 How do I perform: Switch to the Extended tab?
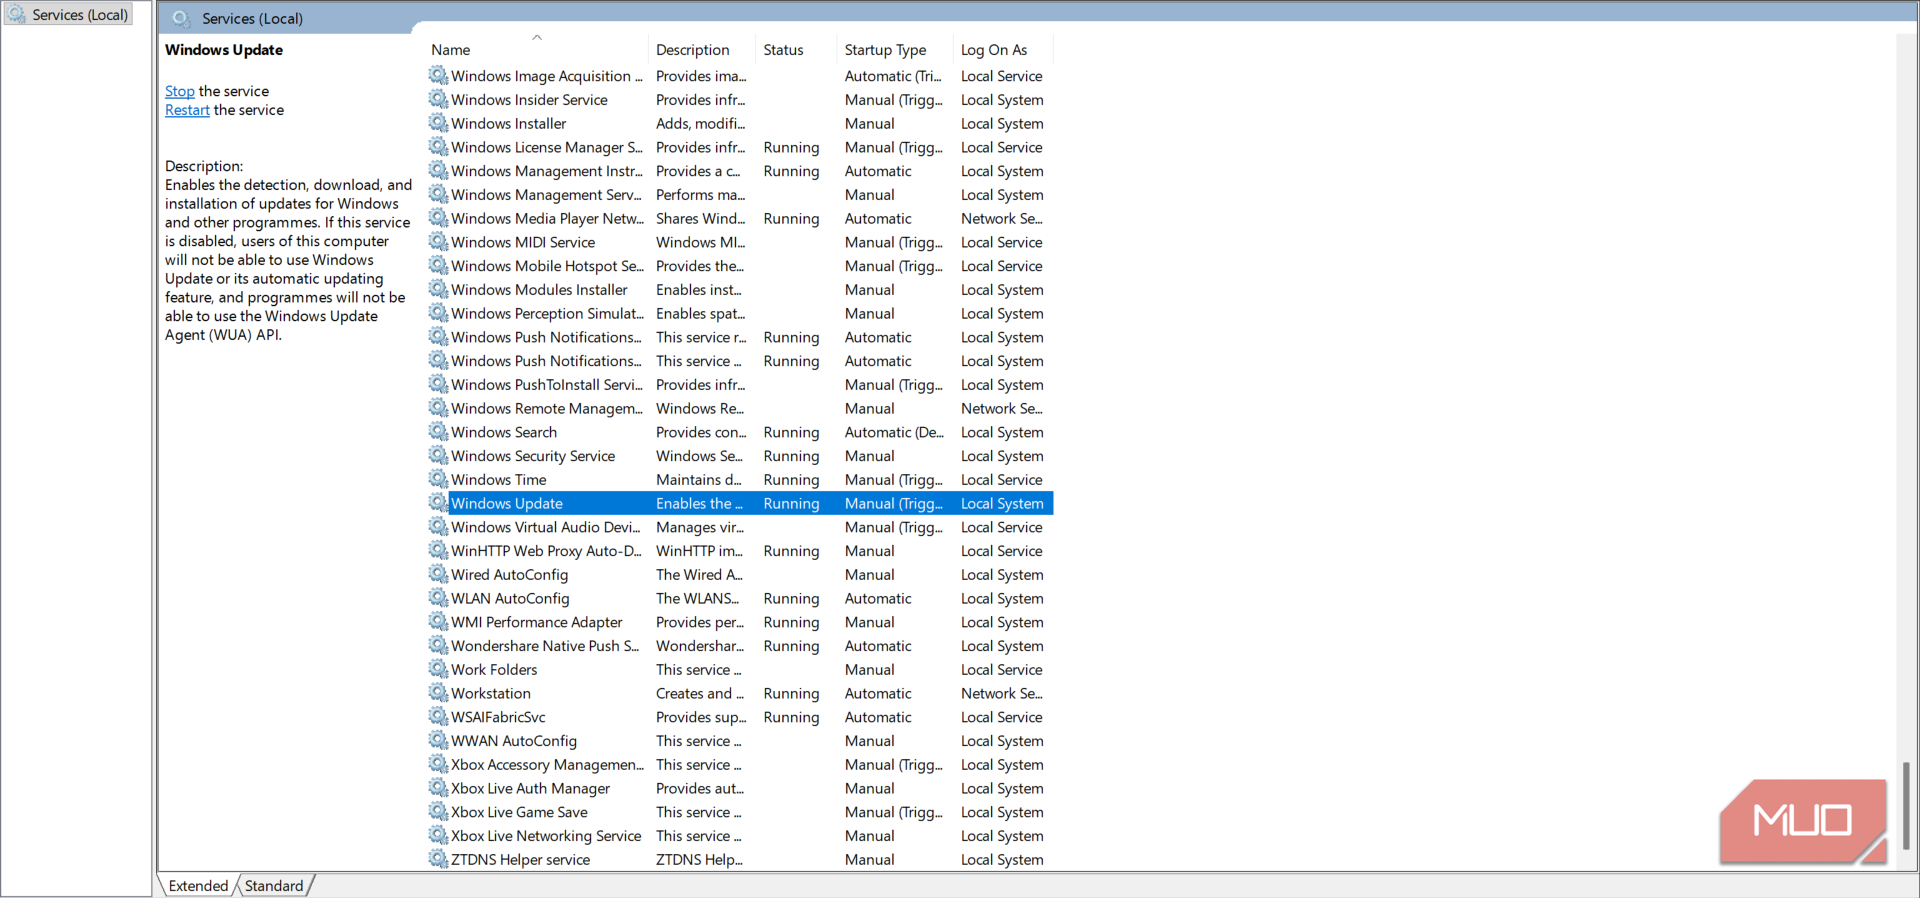(198, 886)
